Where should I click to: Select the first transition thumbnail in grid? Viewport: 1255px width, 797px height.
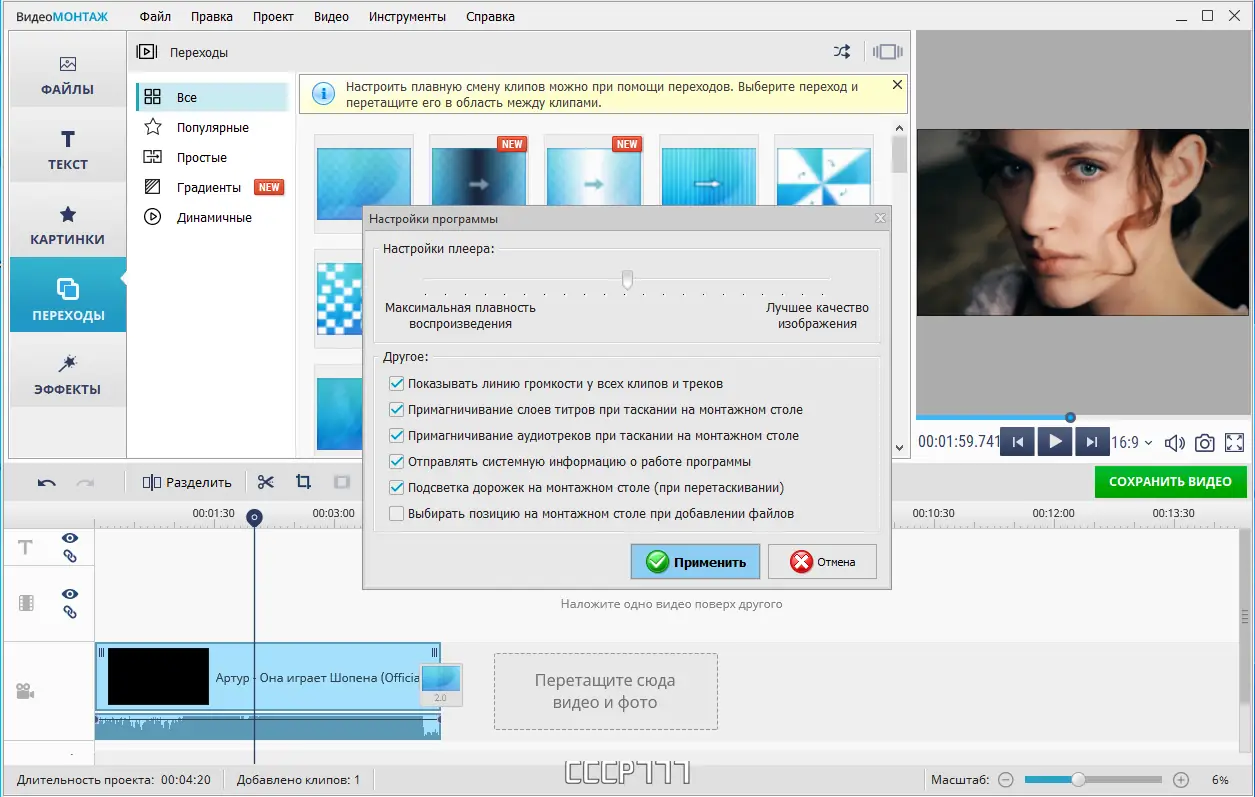364,182
